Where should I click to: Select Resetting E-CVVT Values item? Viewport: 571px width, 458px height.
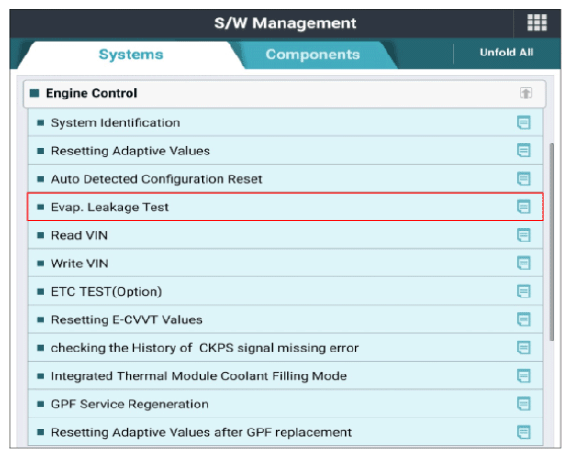point(285,319)
